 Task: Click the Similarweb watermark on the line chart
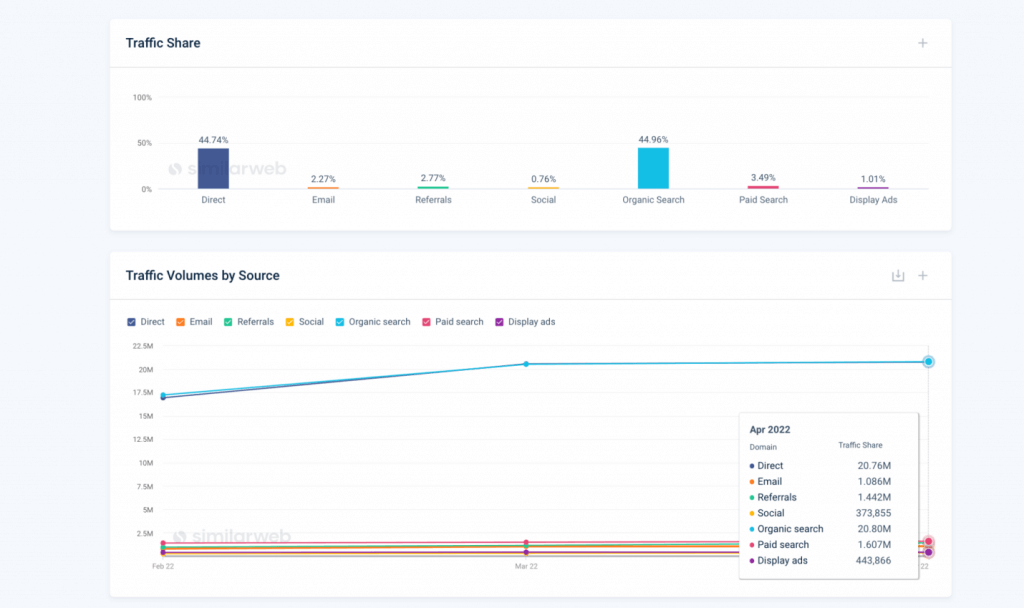232,537
